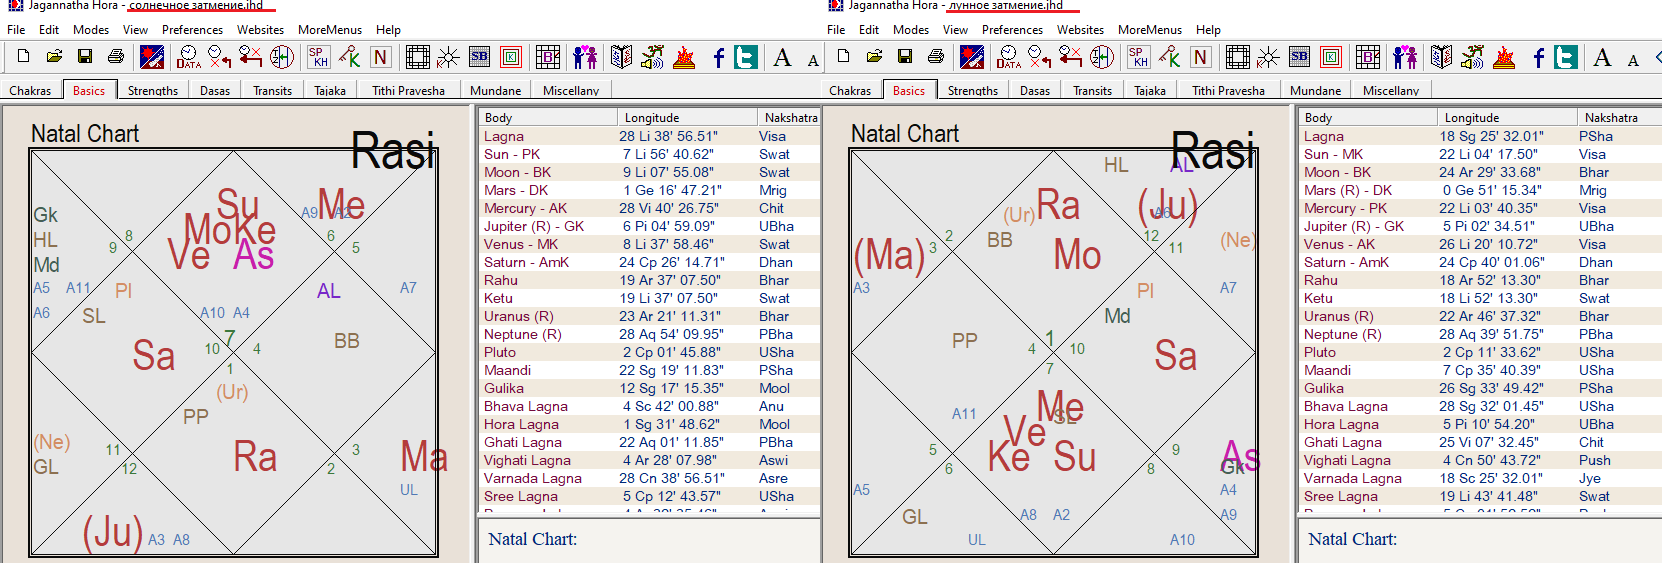Select 'Mars (R) - DK' row
This screenshot has height=563, width=1662.
tap(1480, 190)
